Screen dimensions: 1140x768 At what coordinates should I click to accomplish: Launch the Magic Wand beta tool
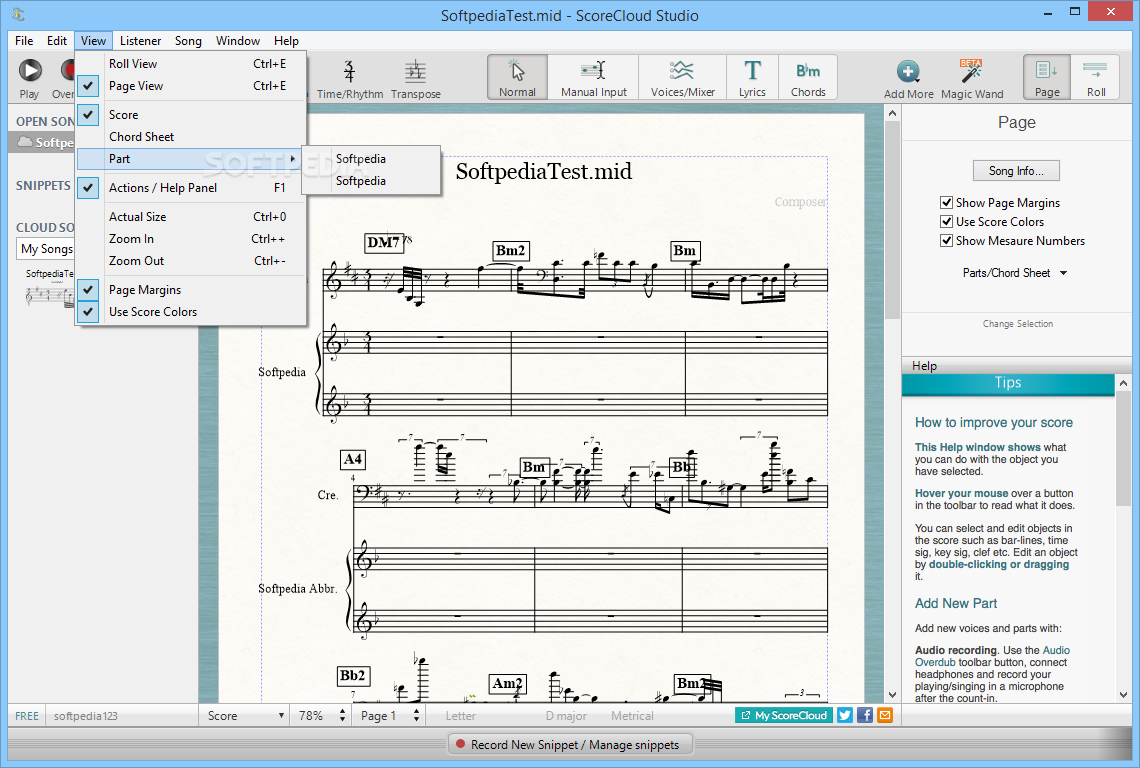point(971,79)
